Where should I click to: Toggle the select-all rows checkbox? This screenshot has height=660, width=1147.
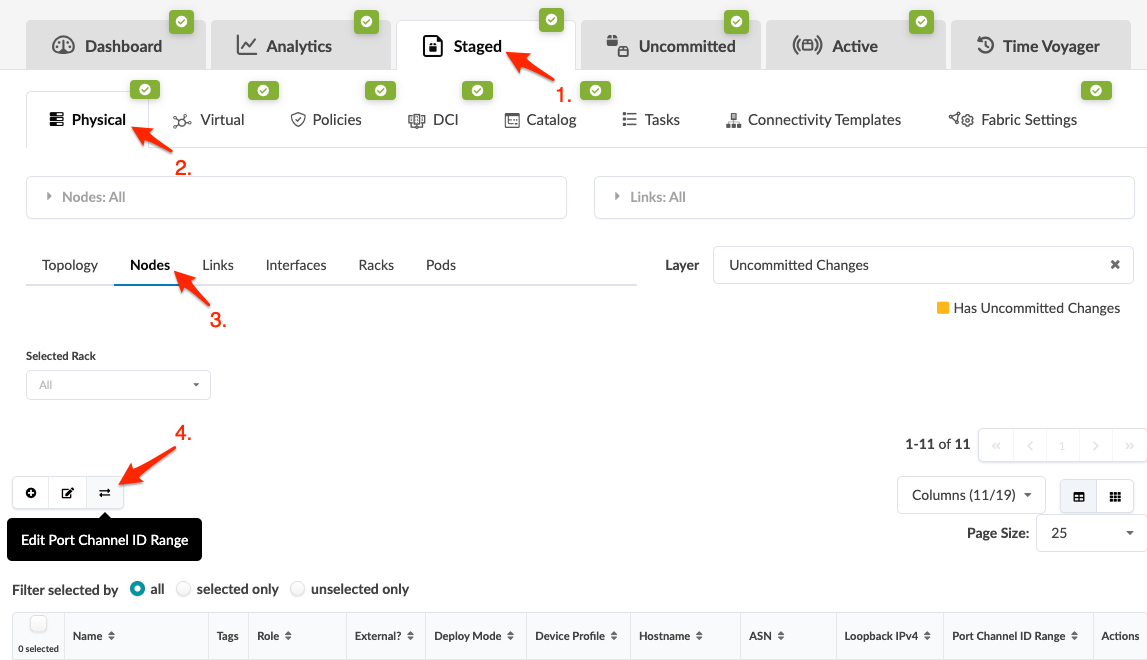(x=38, y=624)
